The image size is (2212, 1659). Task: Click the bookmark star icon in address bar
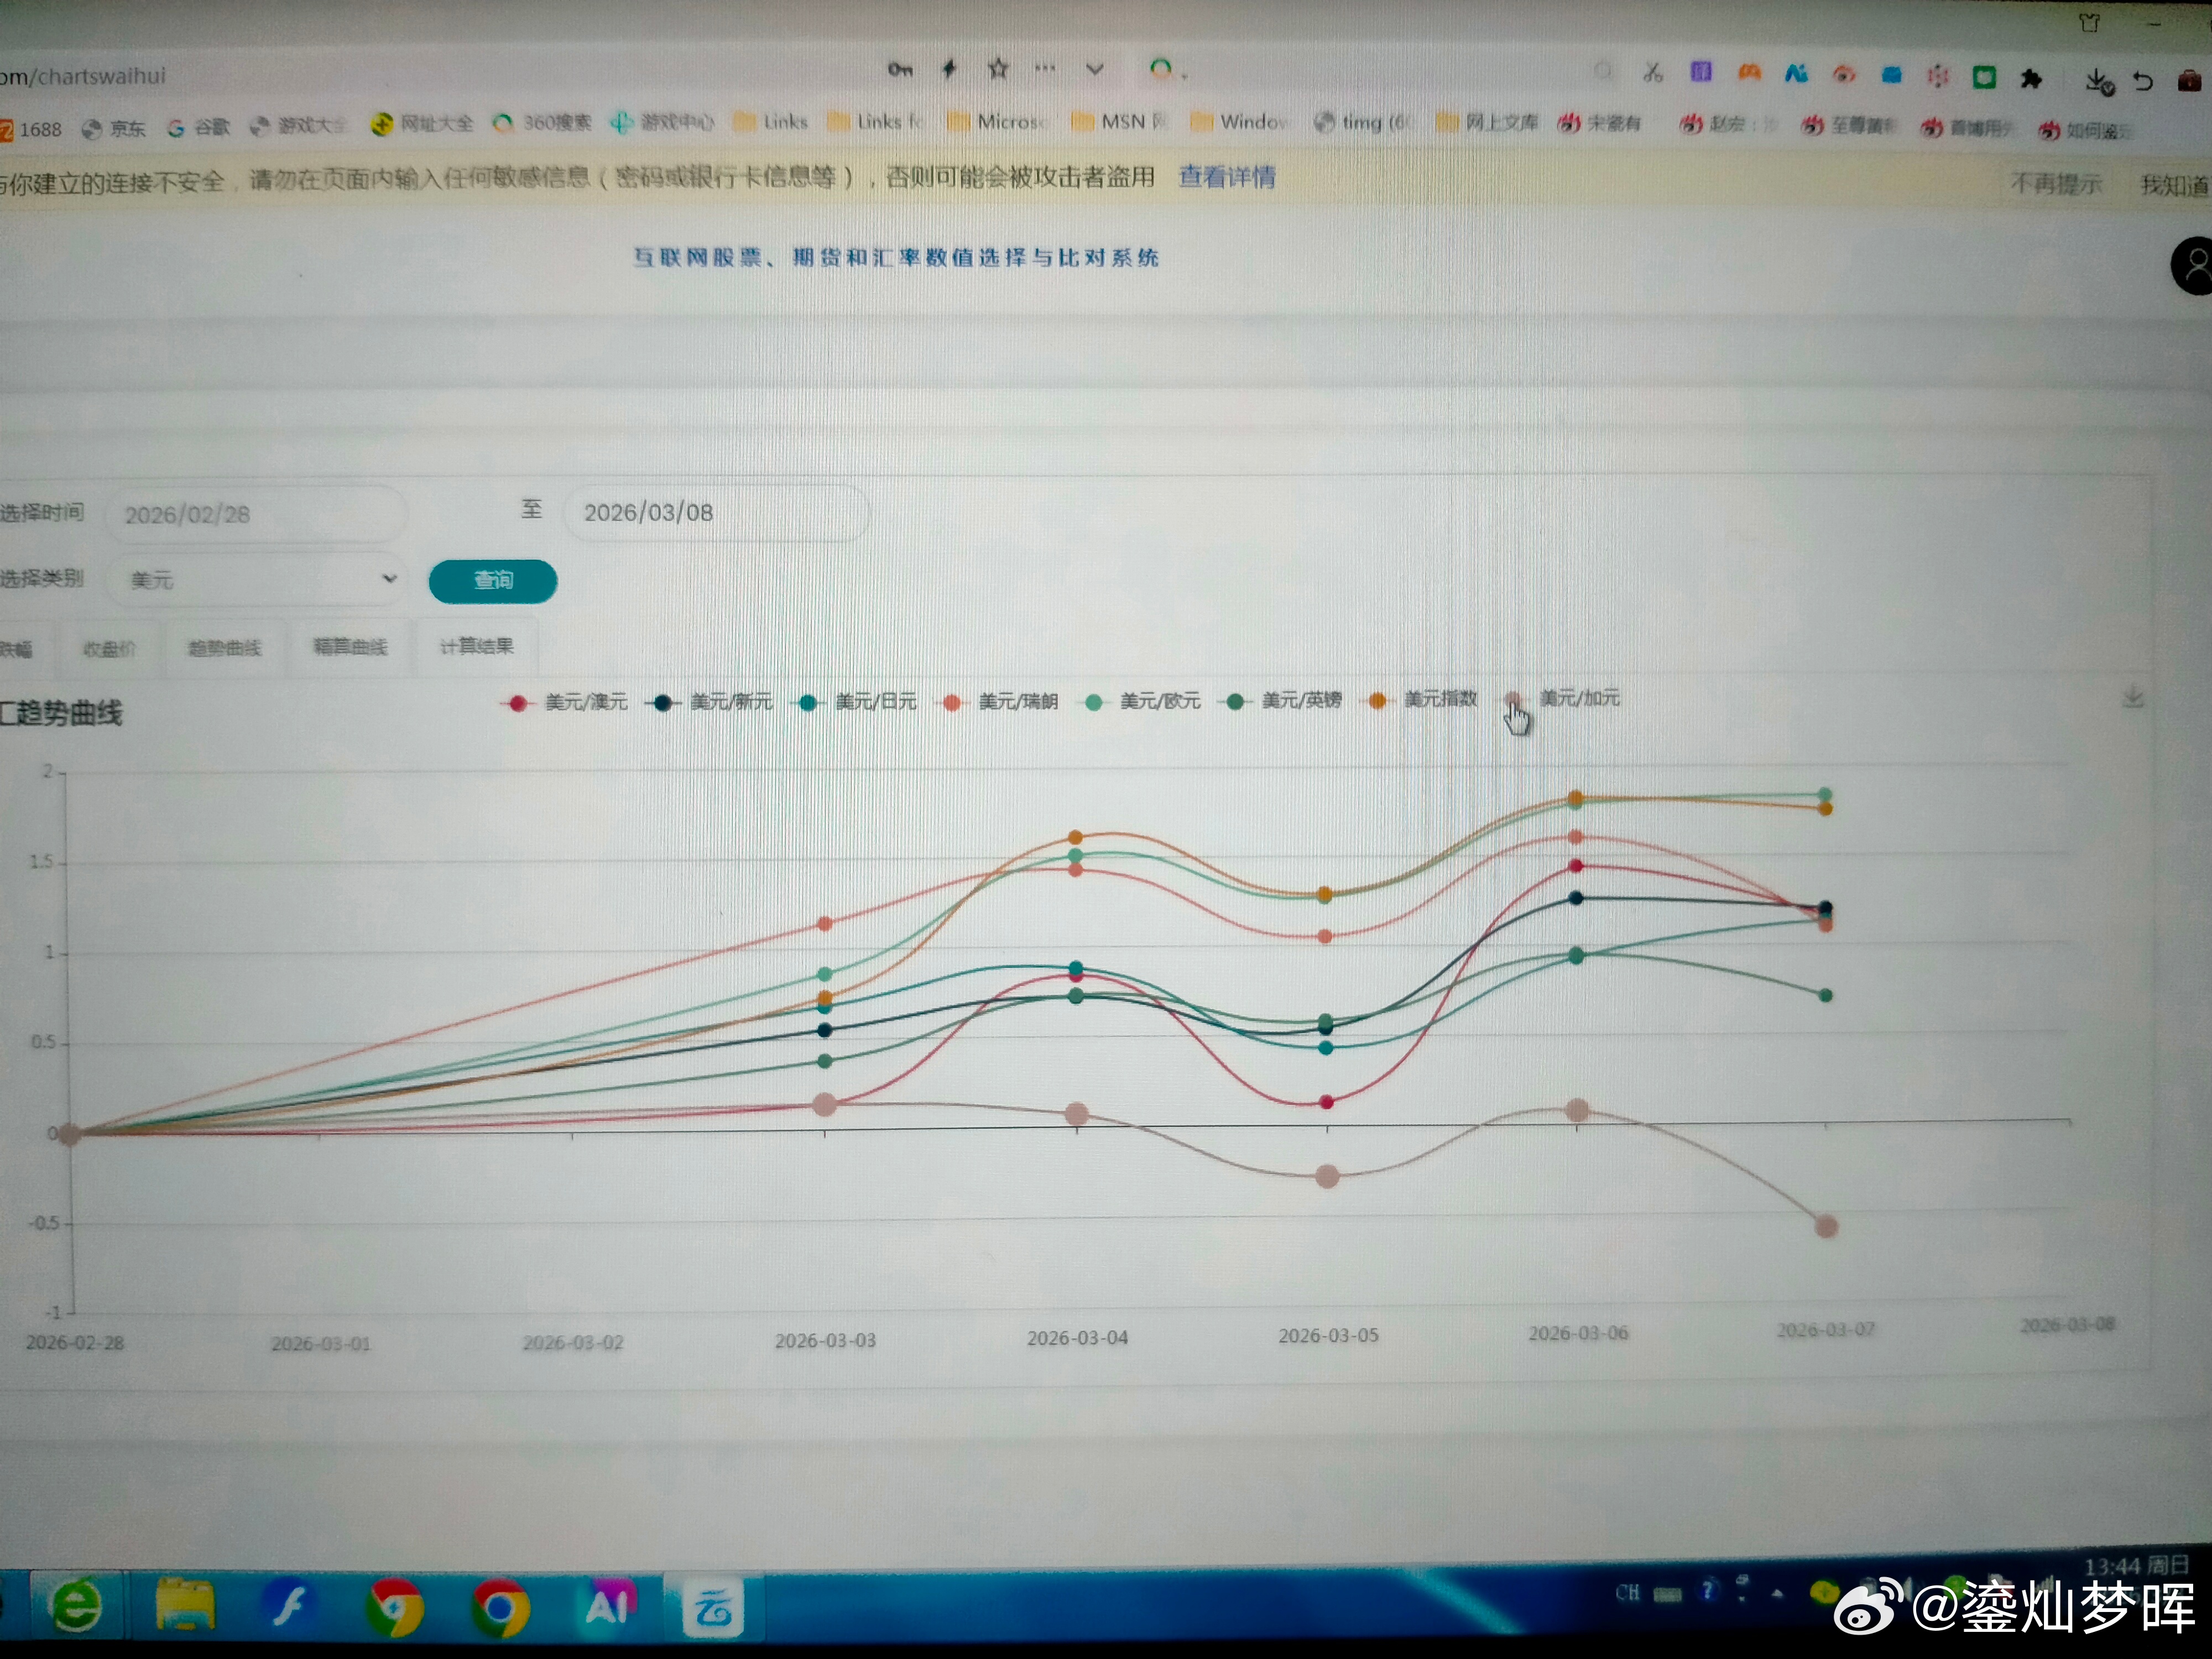(997, 69)
